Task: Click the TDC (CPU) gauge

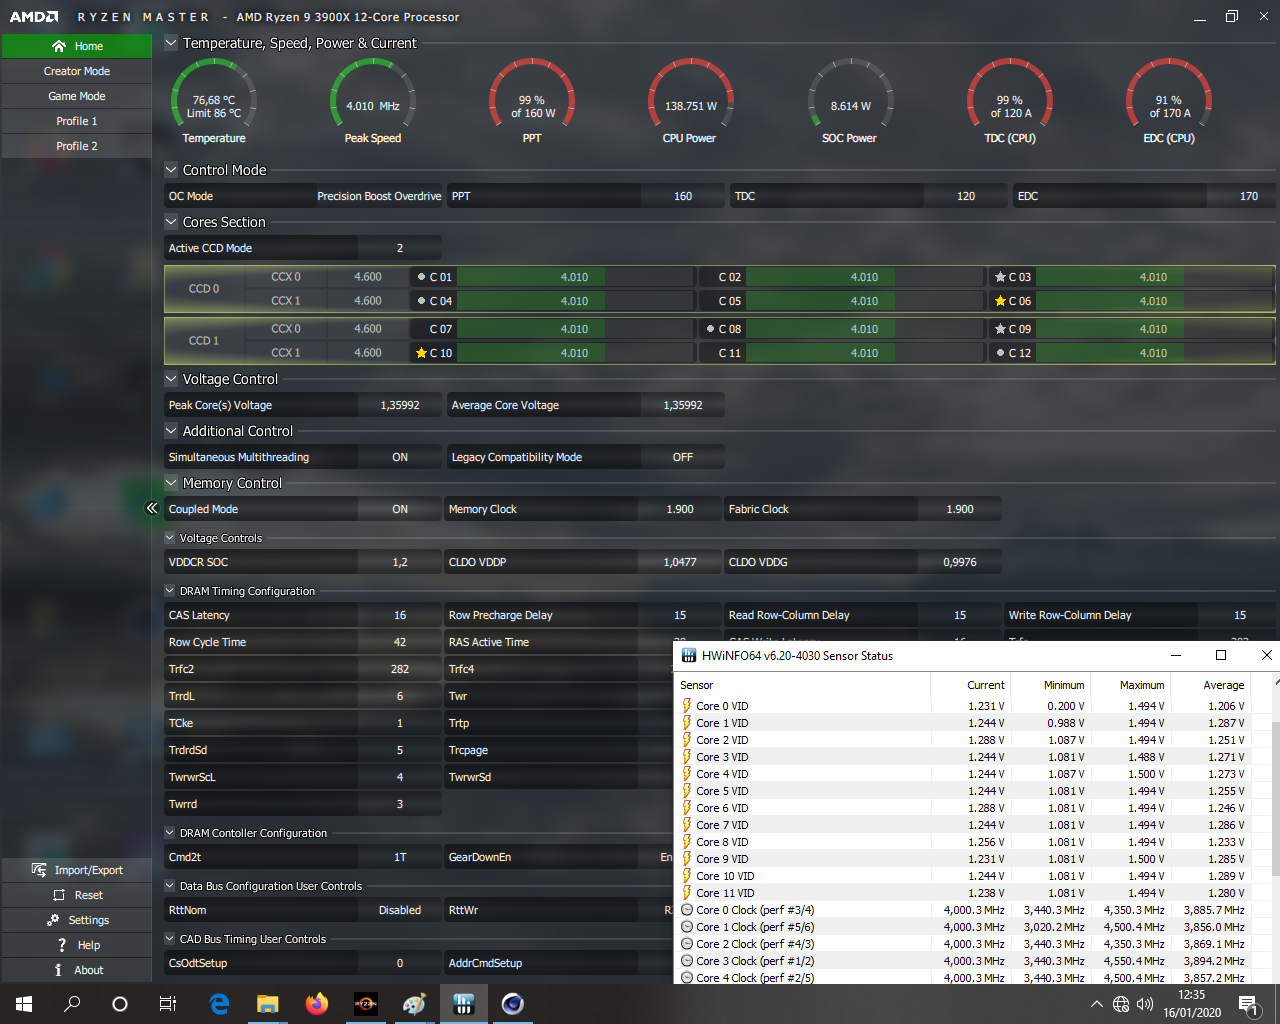Action: coord(1009,101)
